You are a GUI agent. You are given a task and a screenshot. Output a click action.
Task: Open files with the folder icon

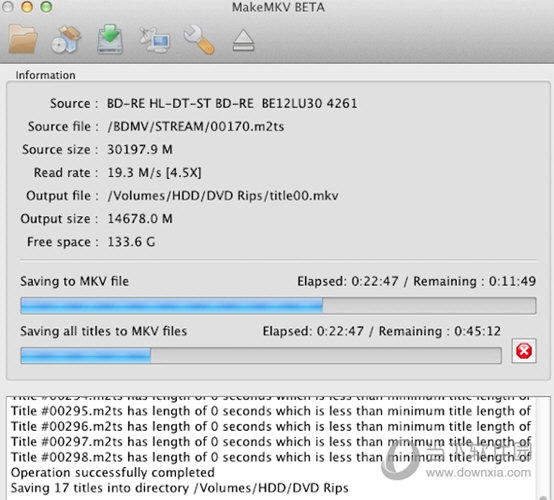pos(23,39)
